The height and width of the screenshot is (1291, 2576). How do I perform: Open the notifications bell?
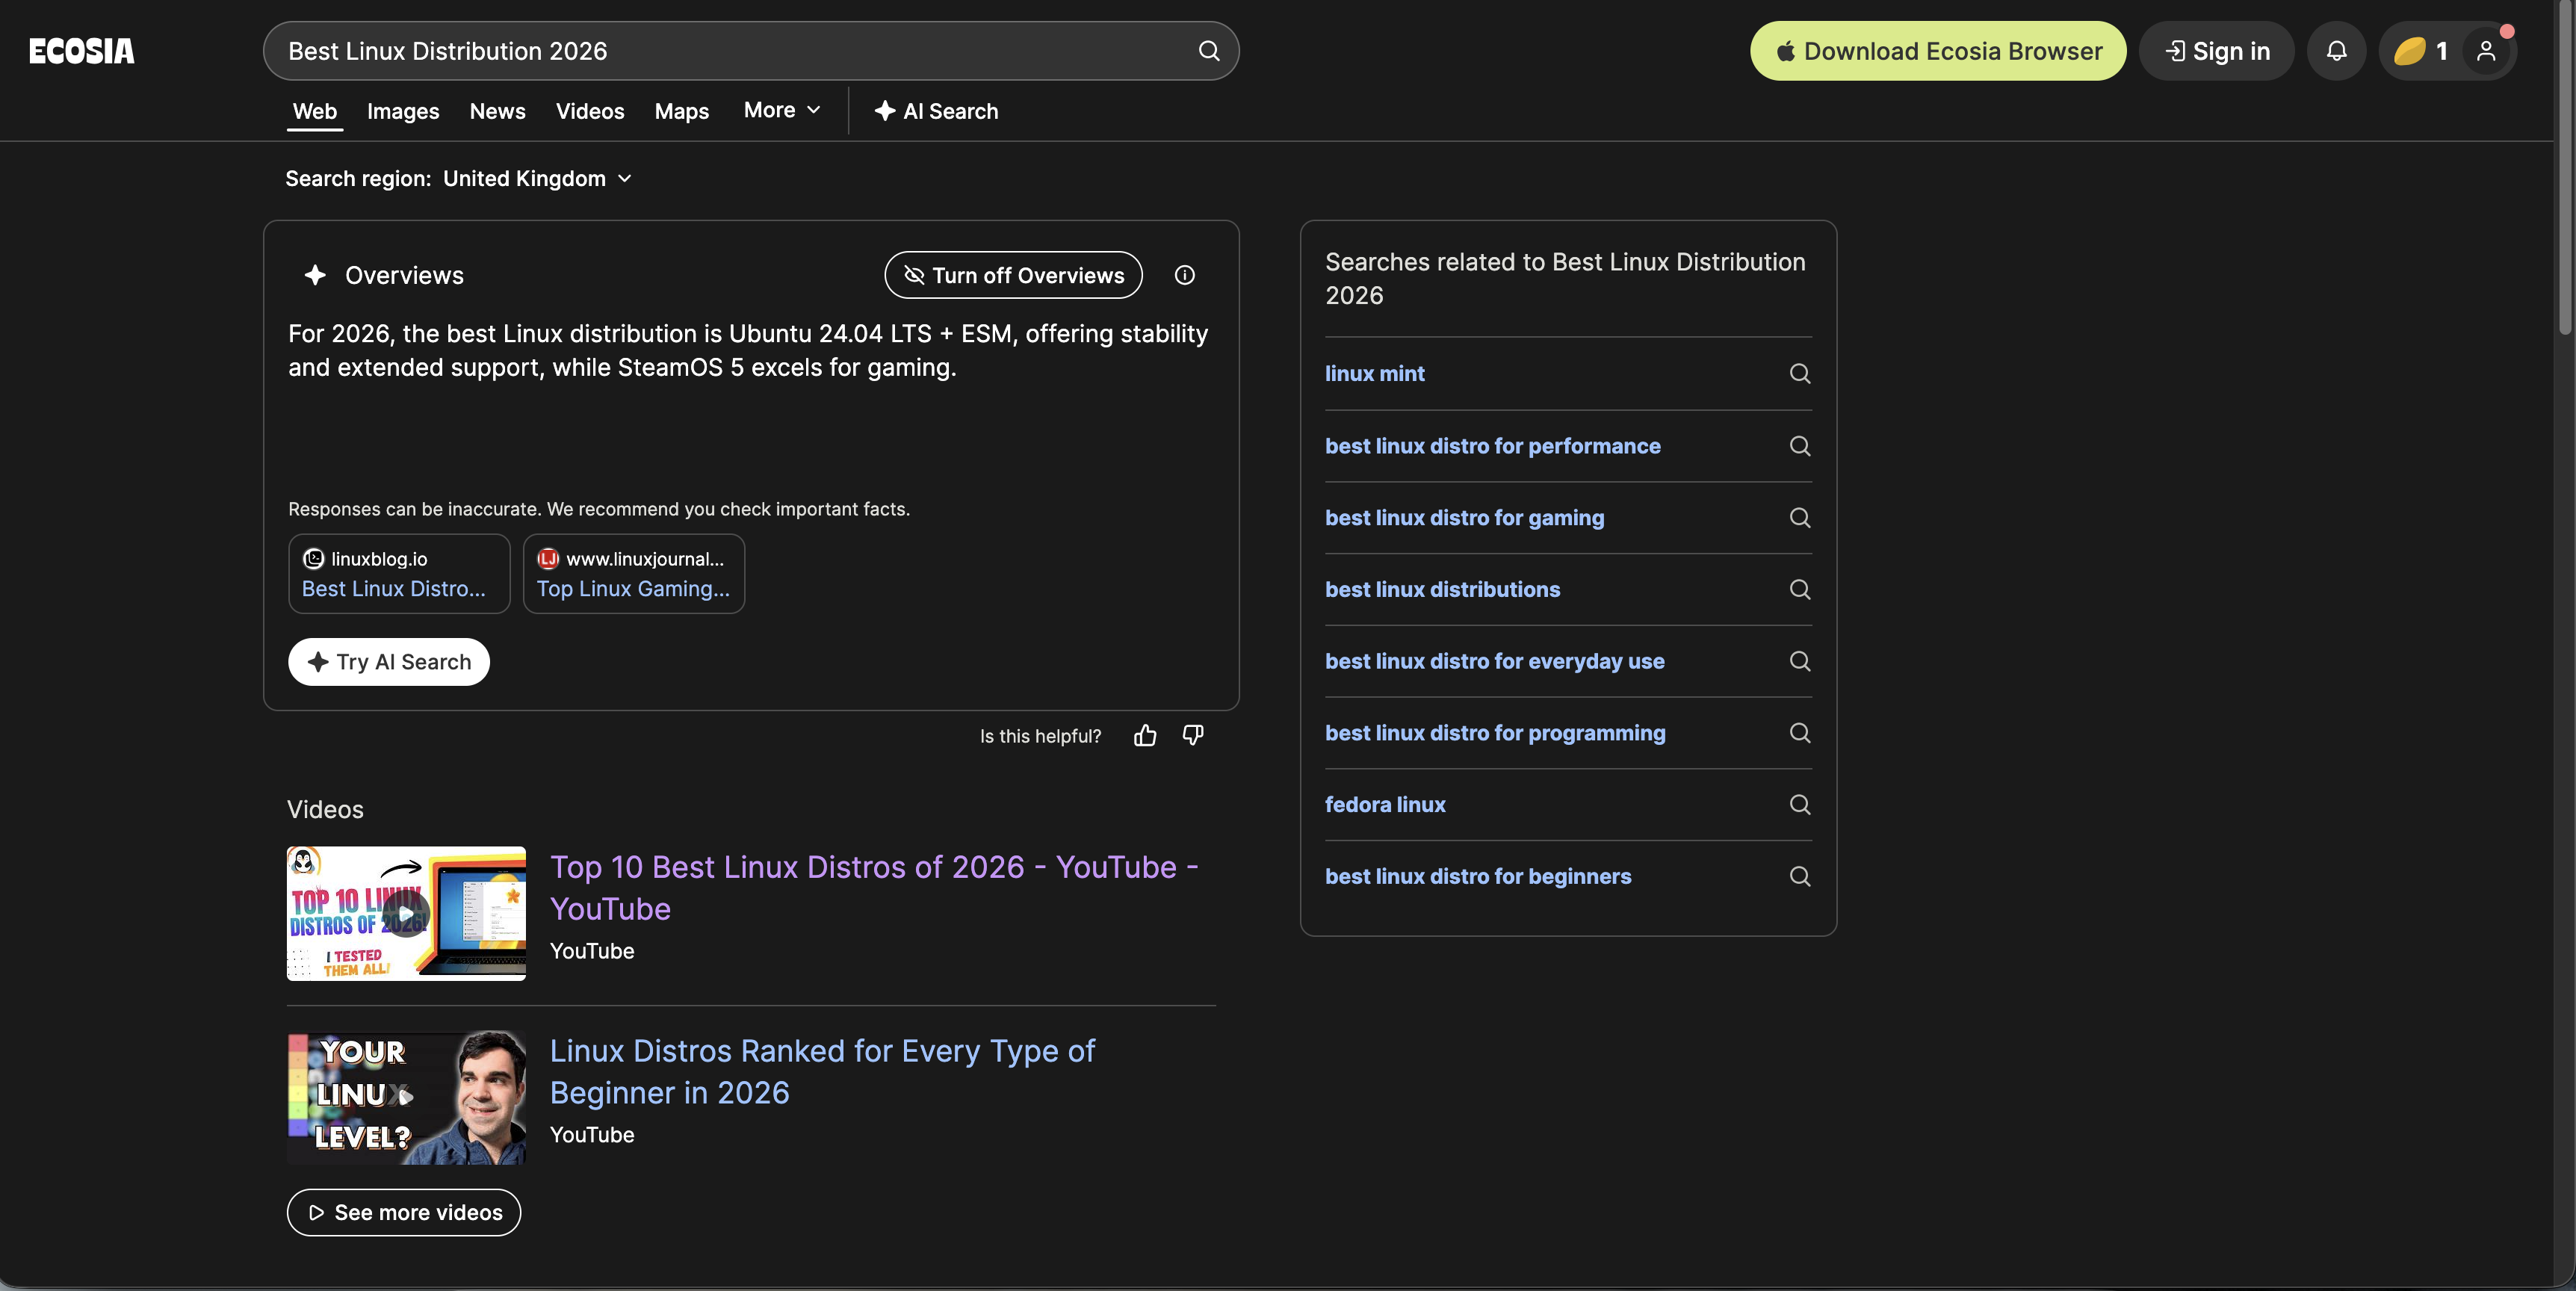[2336, 51]
